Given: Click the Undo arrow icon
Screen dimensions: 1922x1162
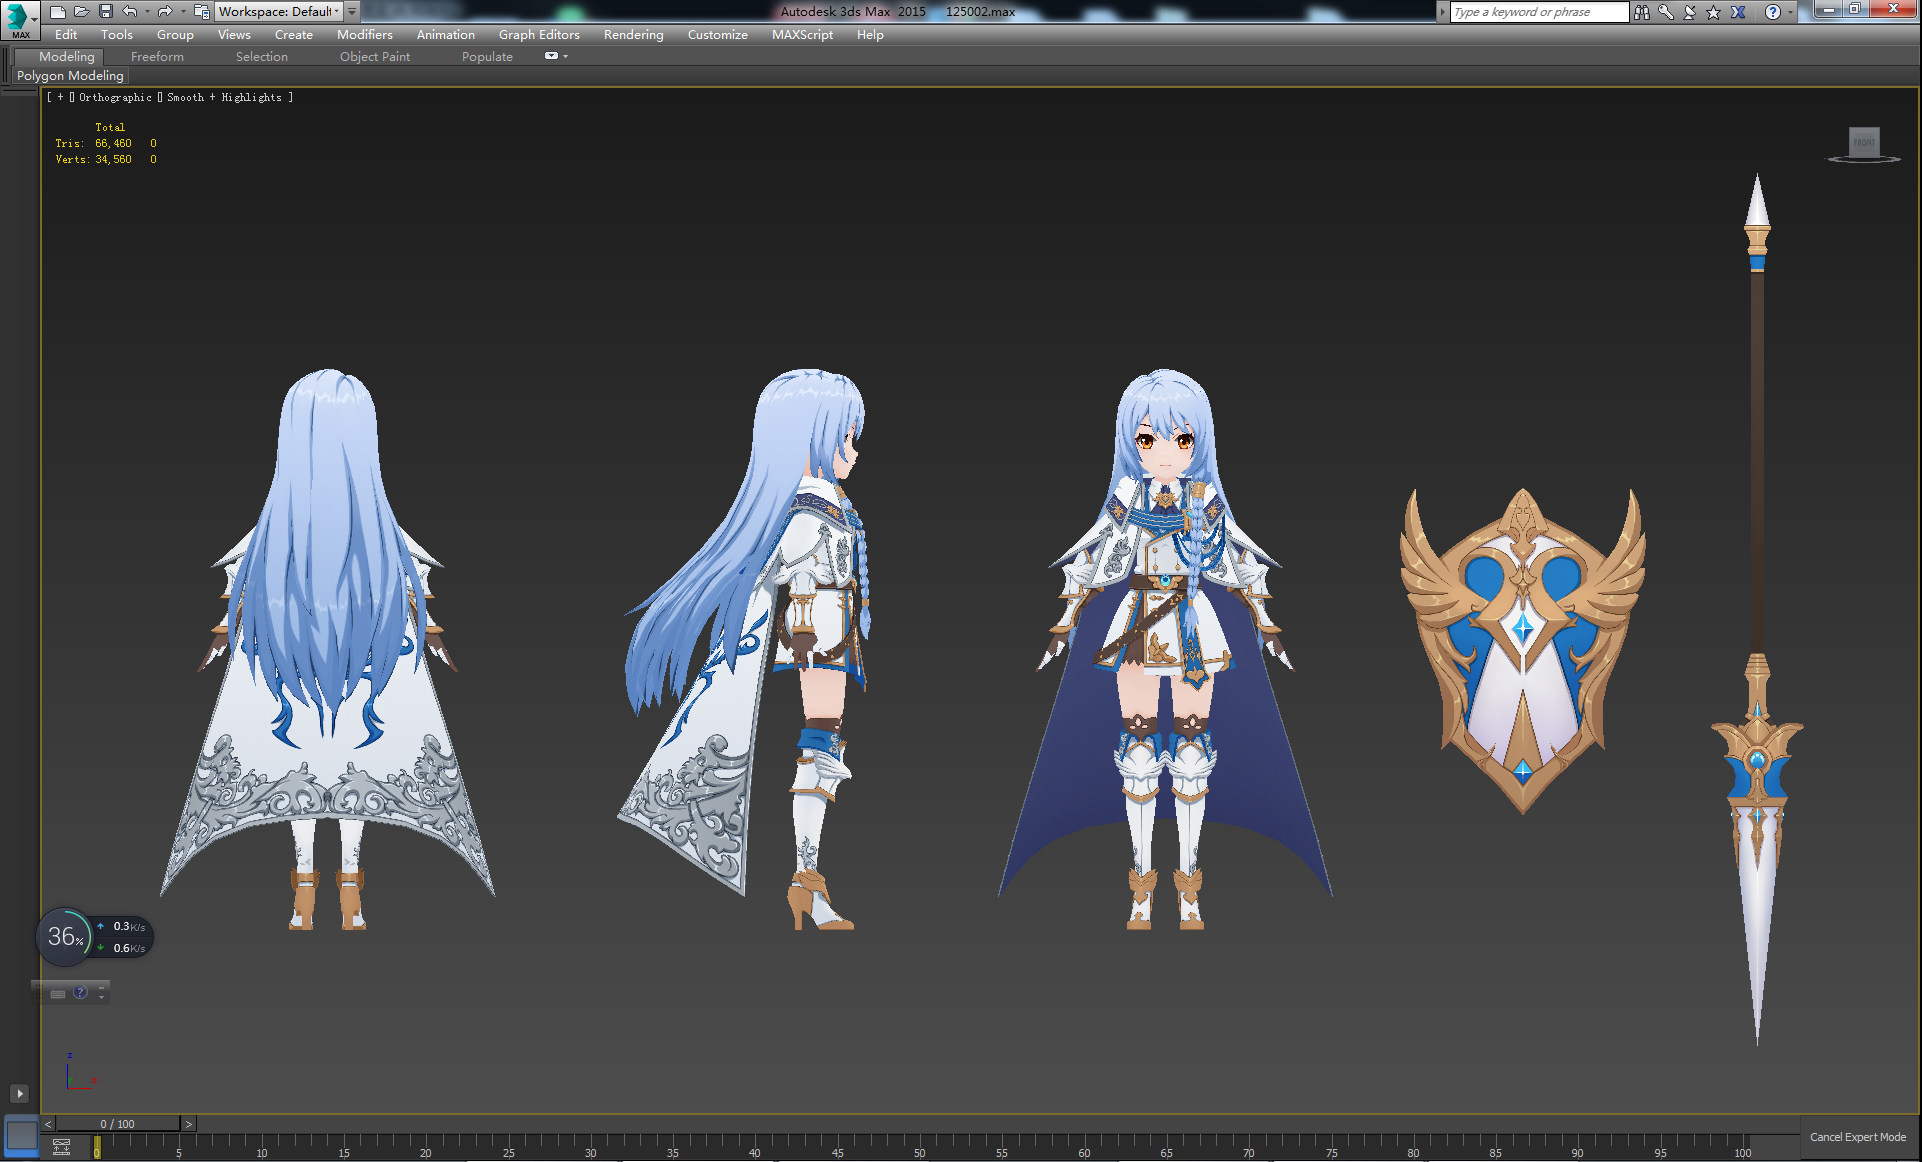Looking at the screenshot, I should pyautogui.click(x=130, y=12).
